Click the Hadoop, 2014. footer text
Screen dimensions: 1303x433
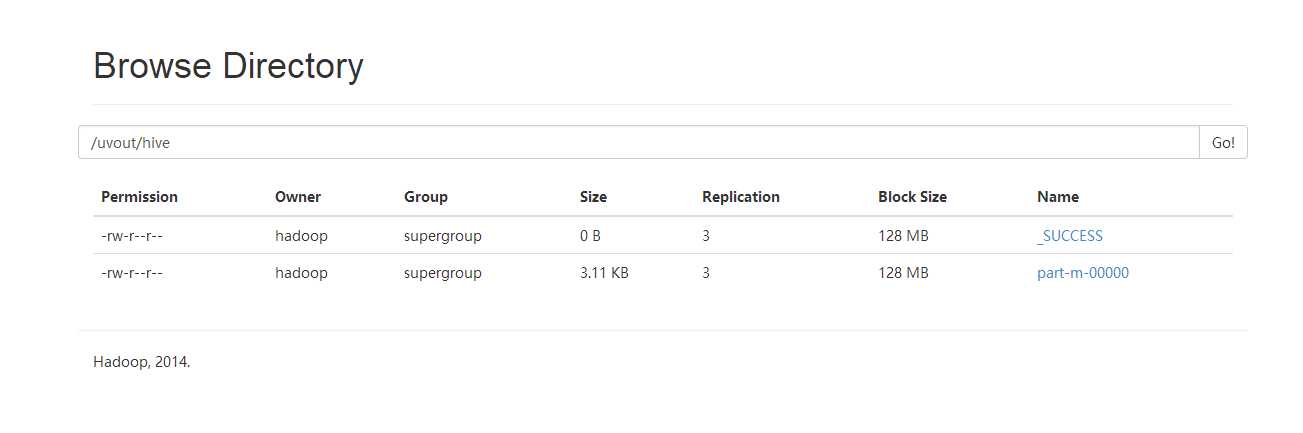pos(141,362)
